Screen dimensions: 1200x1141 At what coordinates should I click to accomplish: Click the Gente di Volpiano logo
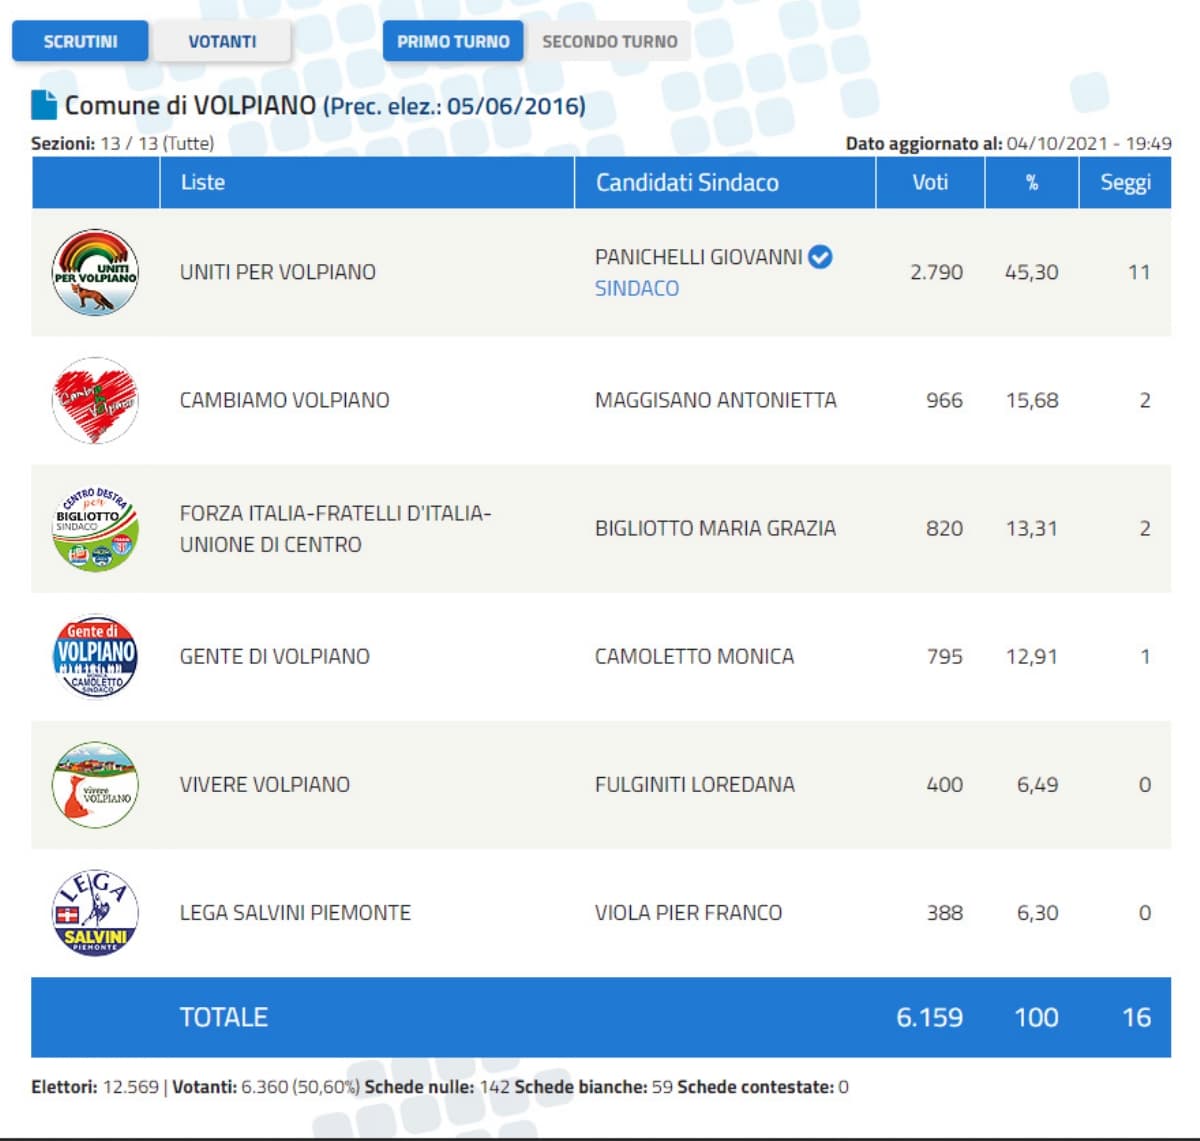[95, 656]
